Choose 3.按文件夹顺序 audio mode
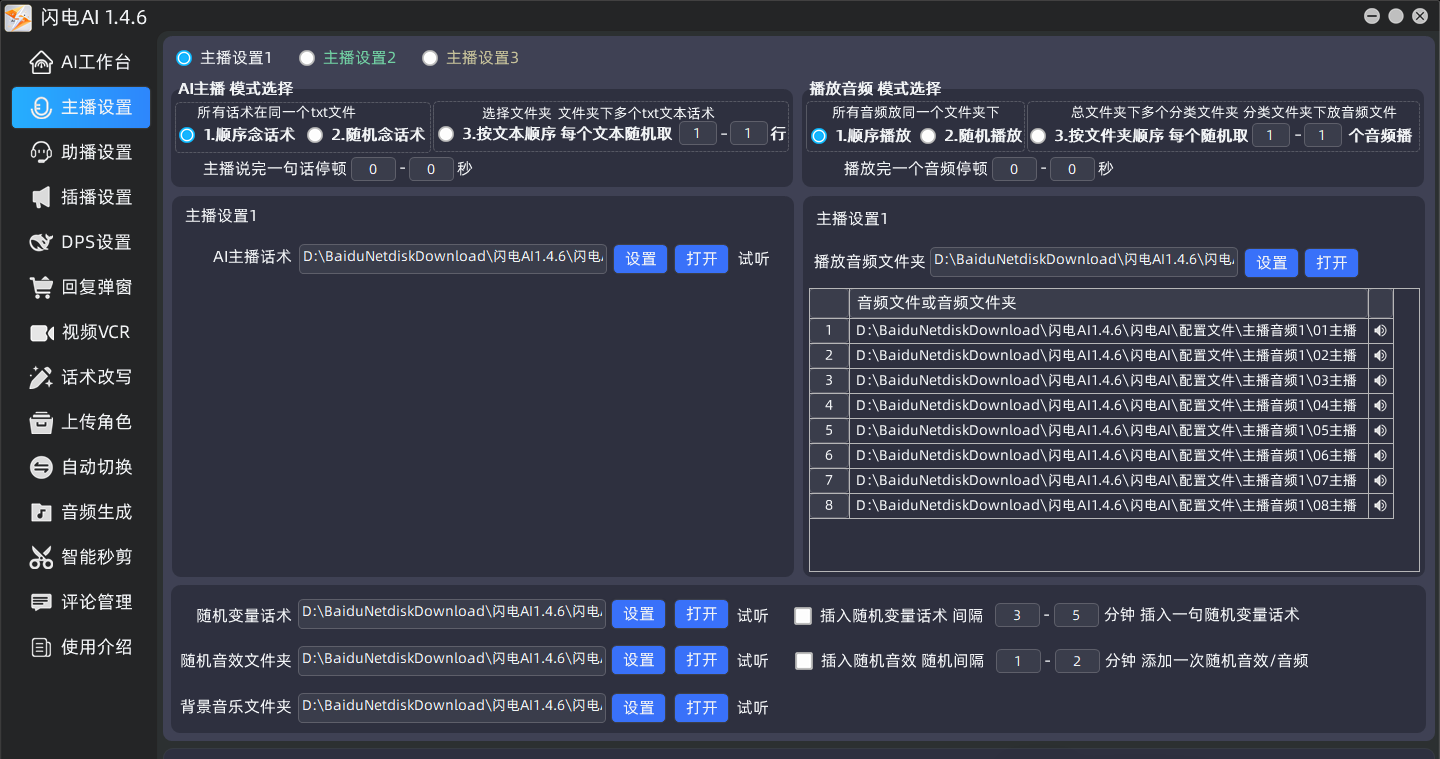 pyautogui.click(x=1038, y=136)
